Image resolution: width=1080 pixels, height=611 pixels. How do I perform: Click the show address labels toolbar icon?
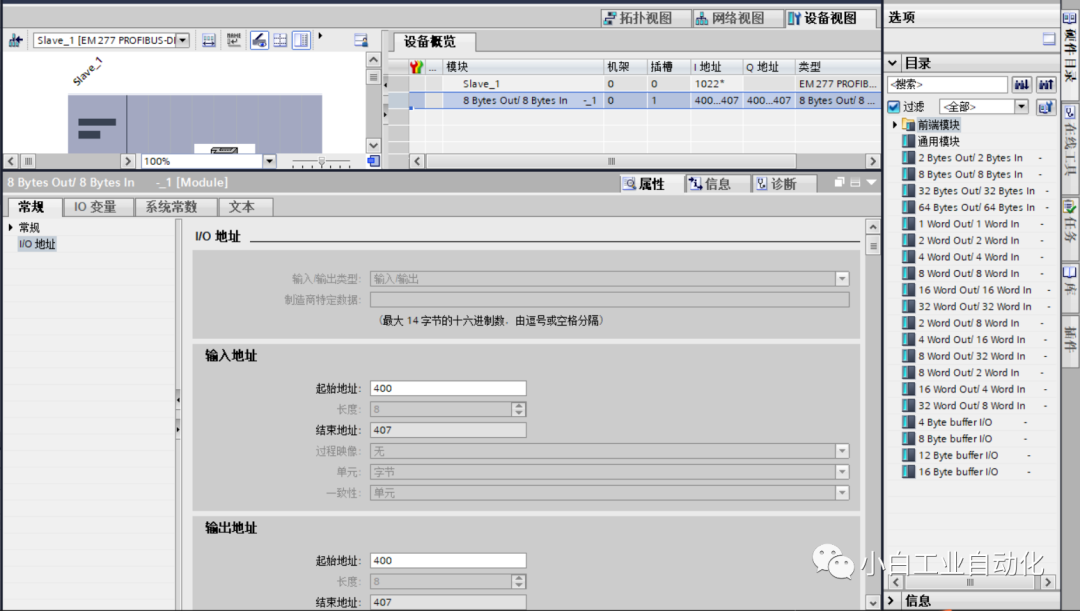click(209, 41)
